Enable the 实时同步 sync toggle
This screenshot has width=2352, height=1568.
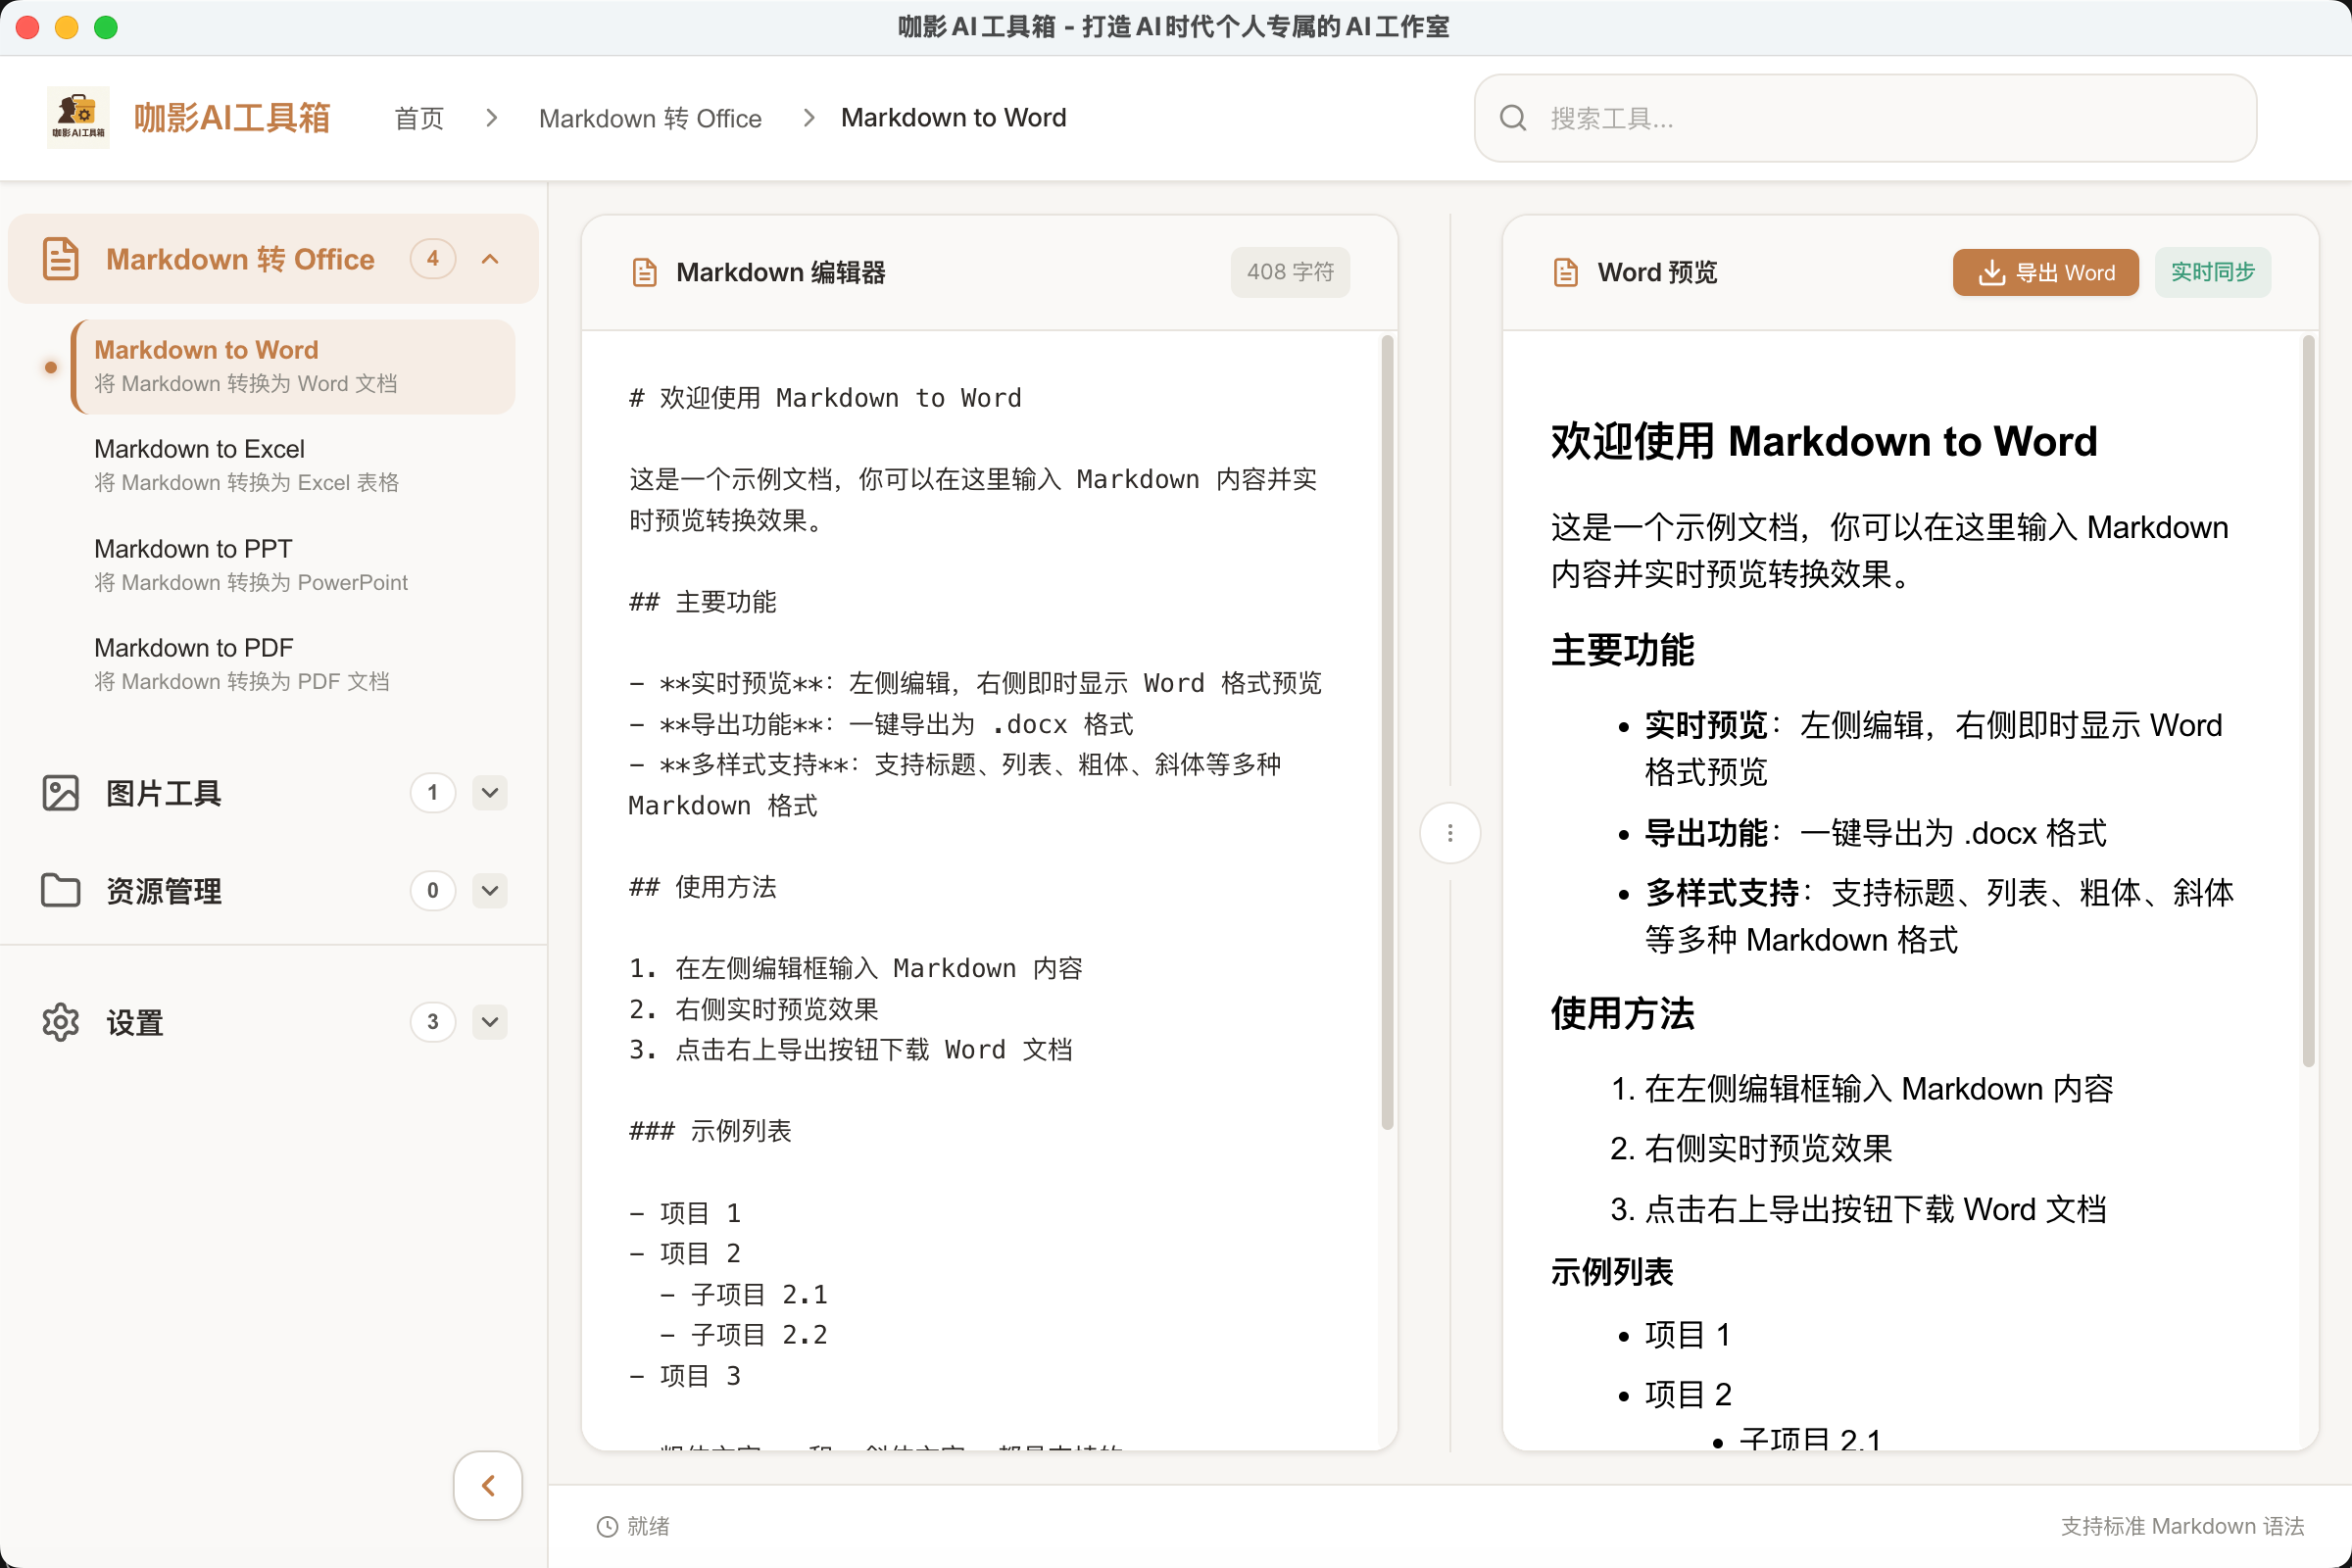pos(2212,271)
